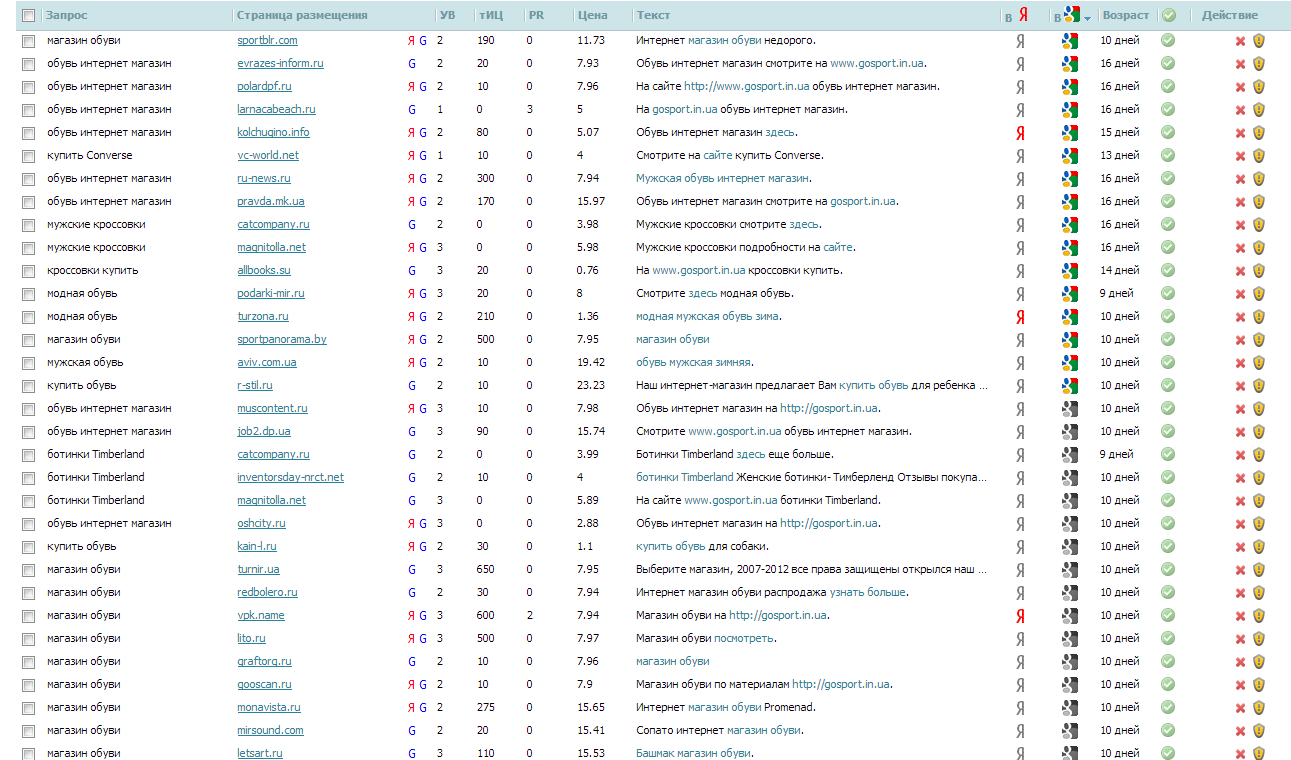Click shield icon in aviv.com.ua row
The image size is (1291, 760).
[1259, 363]
